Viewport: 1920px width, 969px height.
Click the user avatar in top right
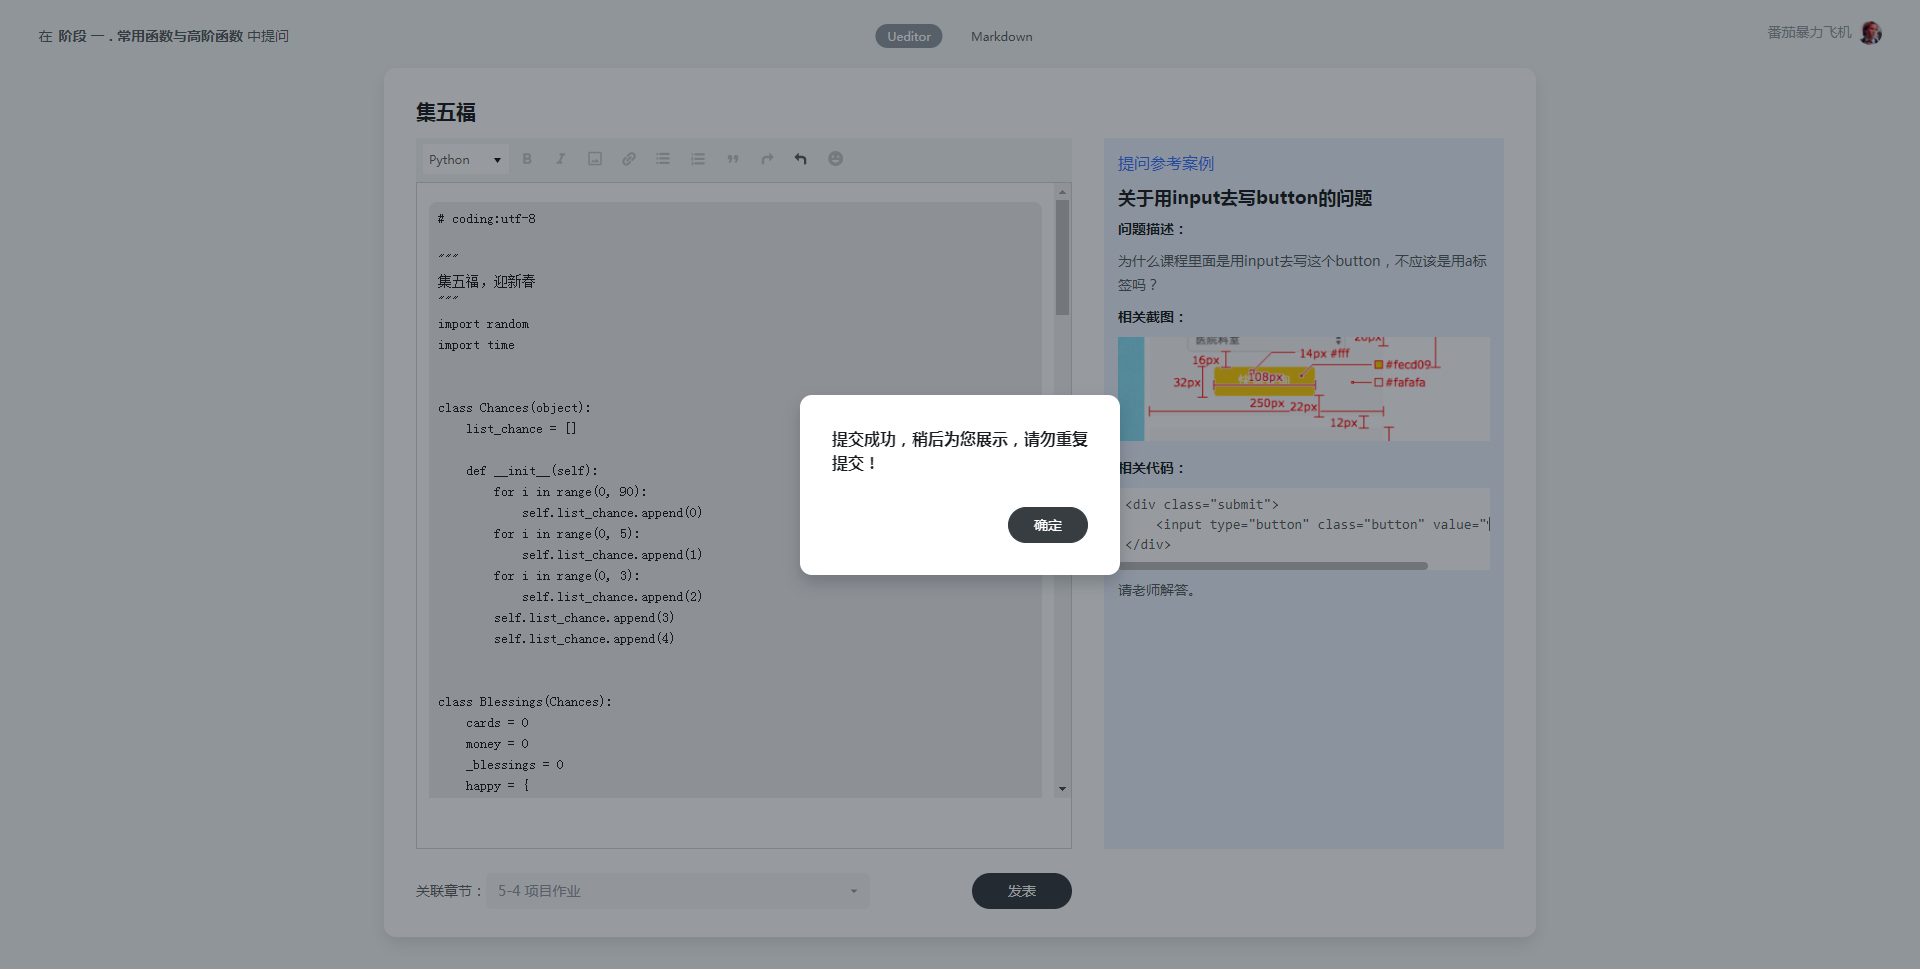tap(1871, 33)
